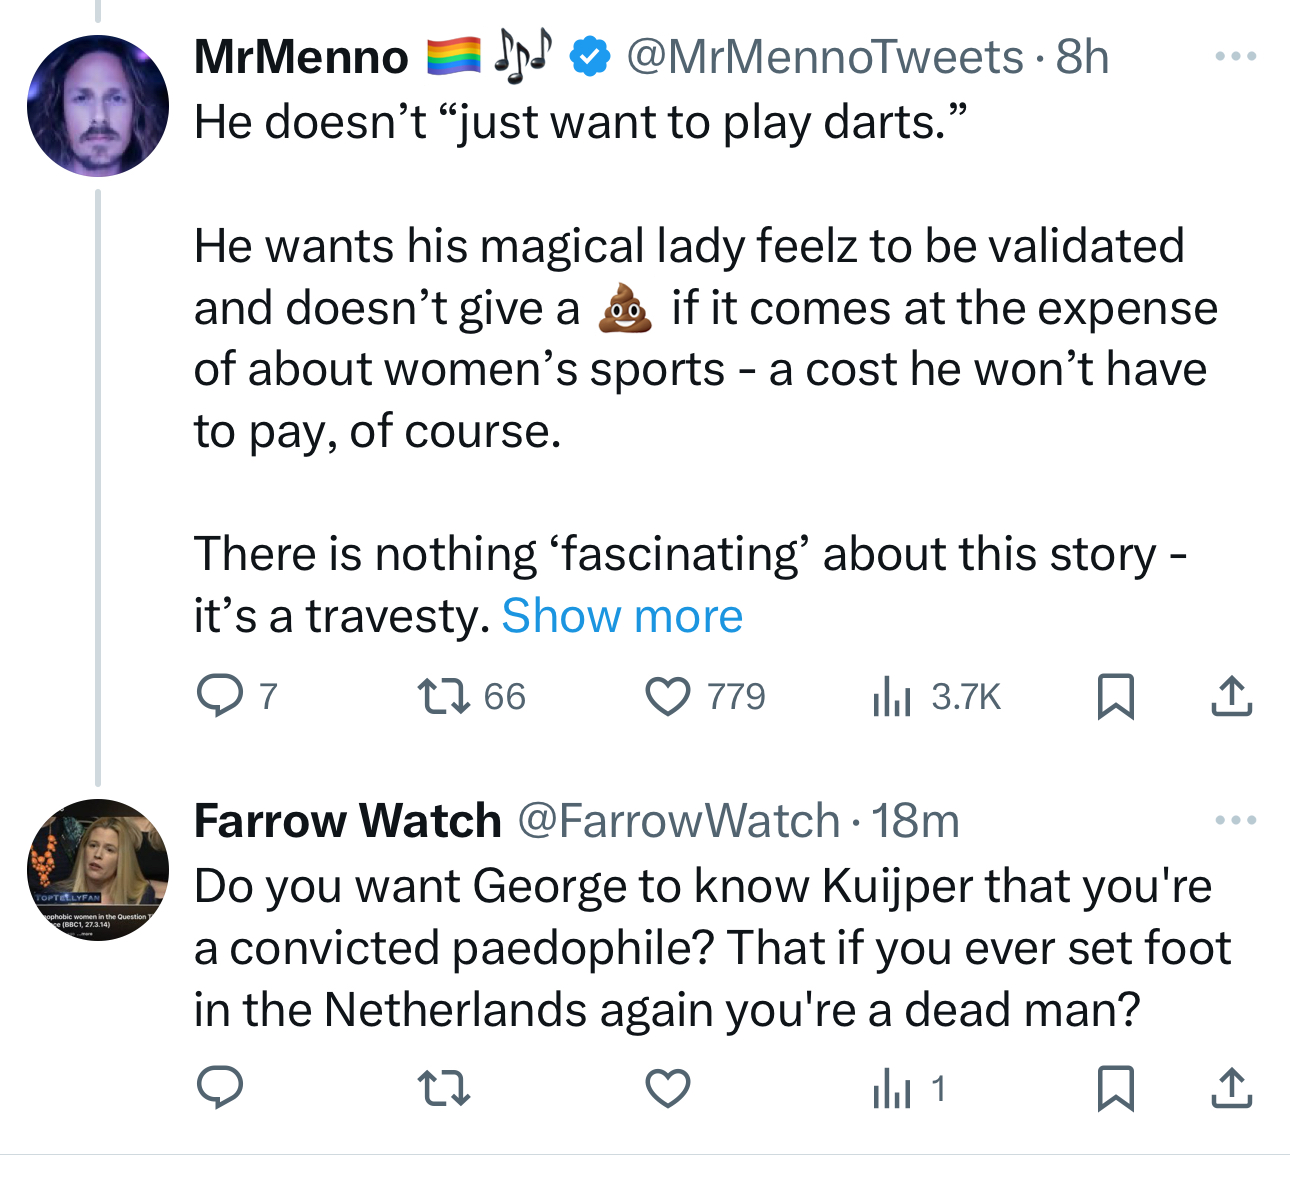Go to @FarrowWatch handle link
1290x1182 pixels.
679,821
